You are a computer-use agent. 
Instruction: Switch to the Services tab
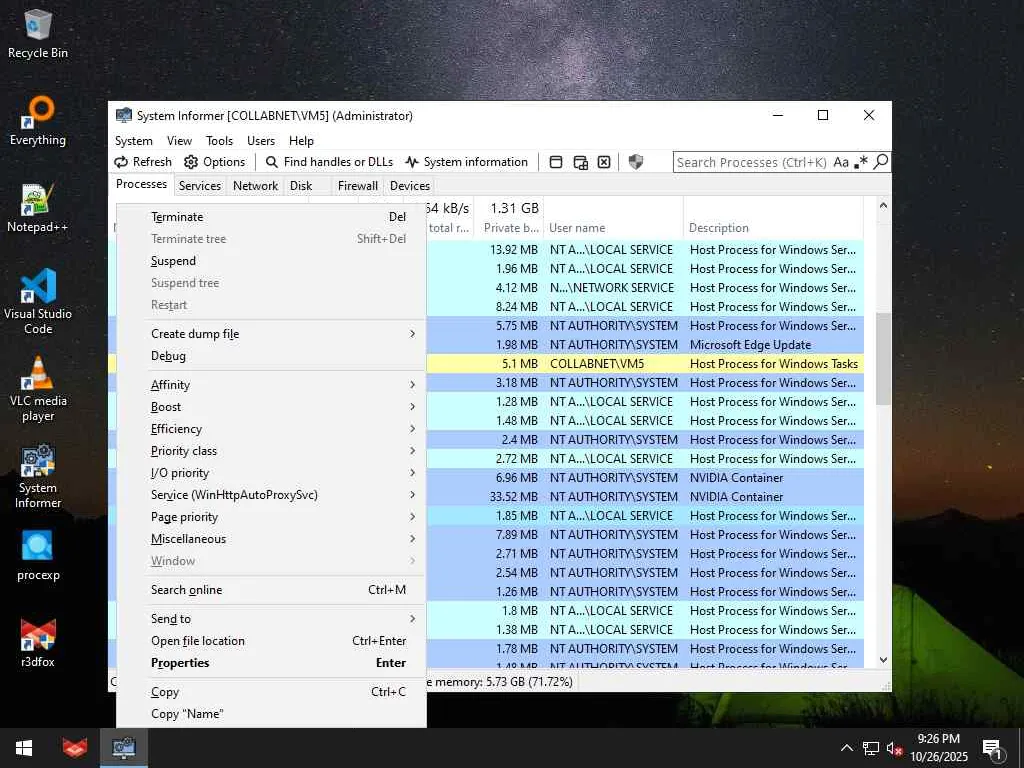click(x=200, y=185)
